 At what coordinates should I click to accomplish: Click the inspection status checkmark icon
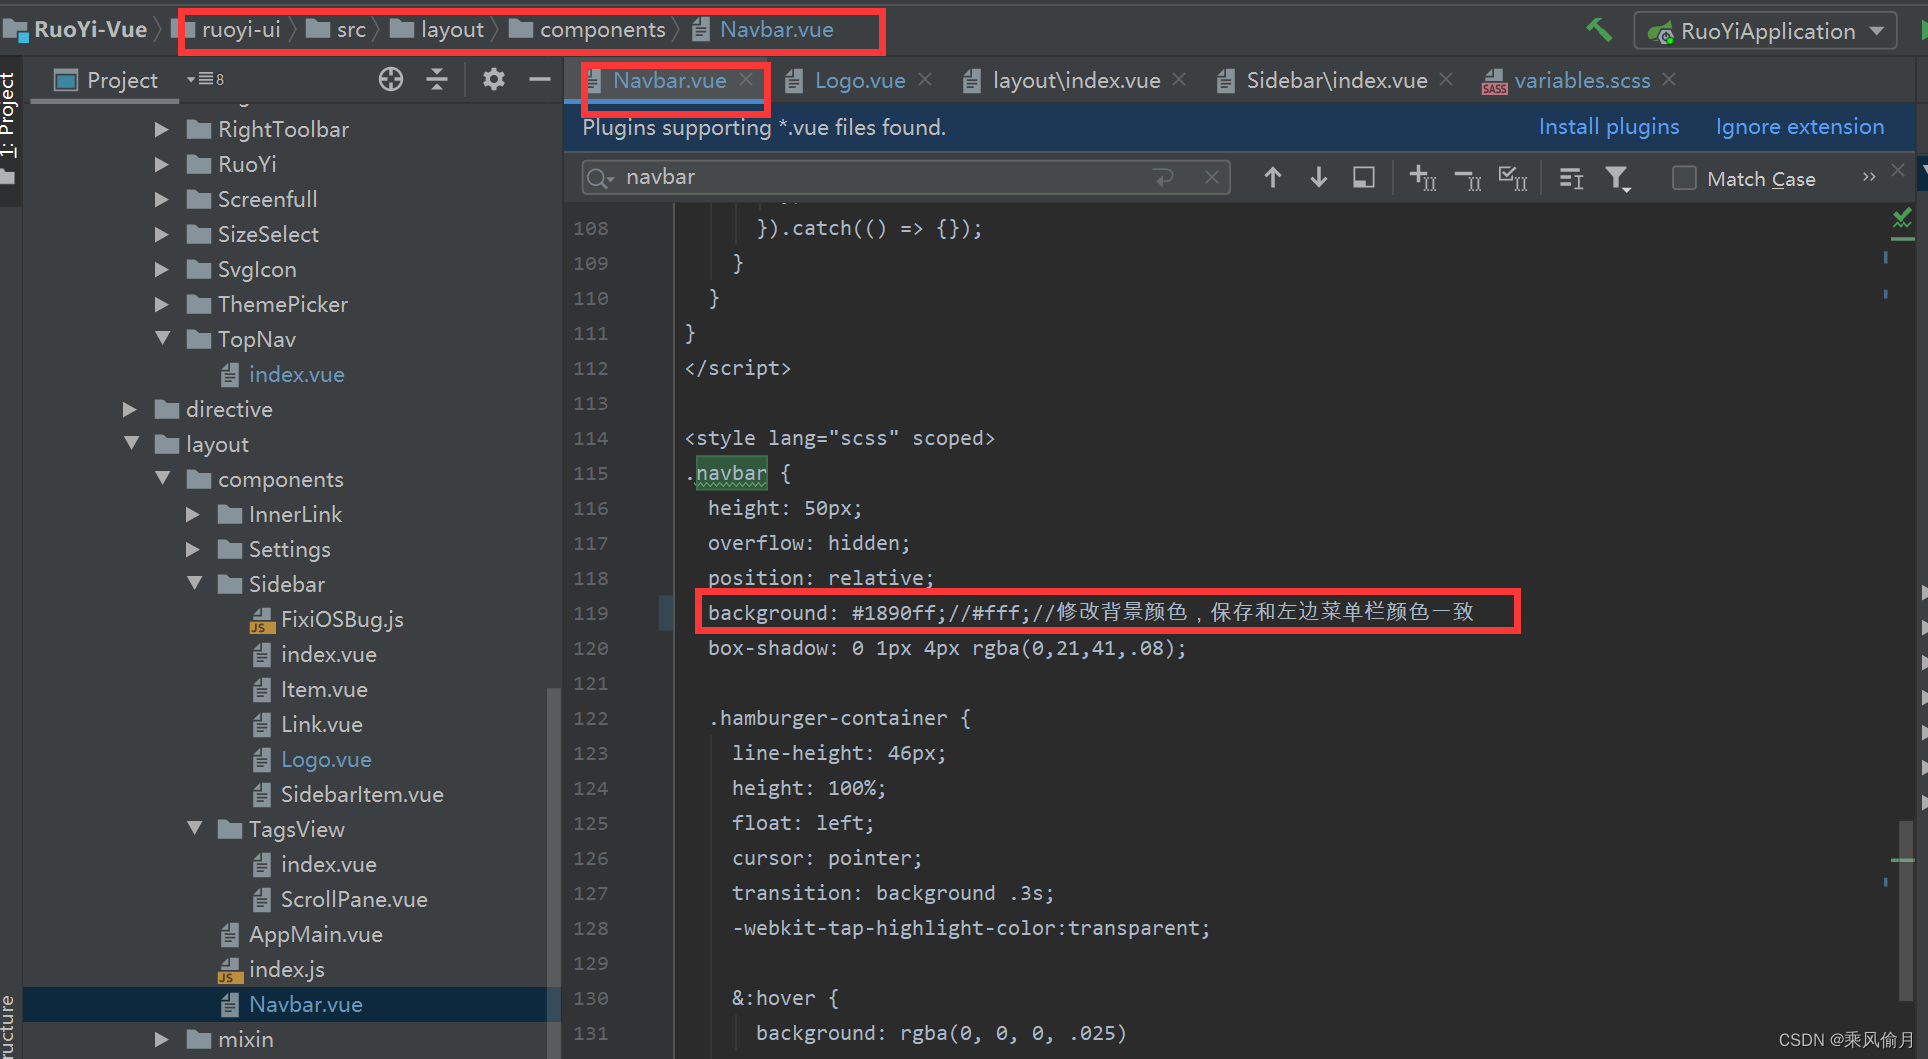click(1902, 219)
